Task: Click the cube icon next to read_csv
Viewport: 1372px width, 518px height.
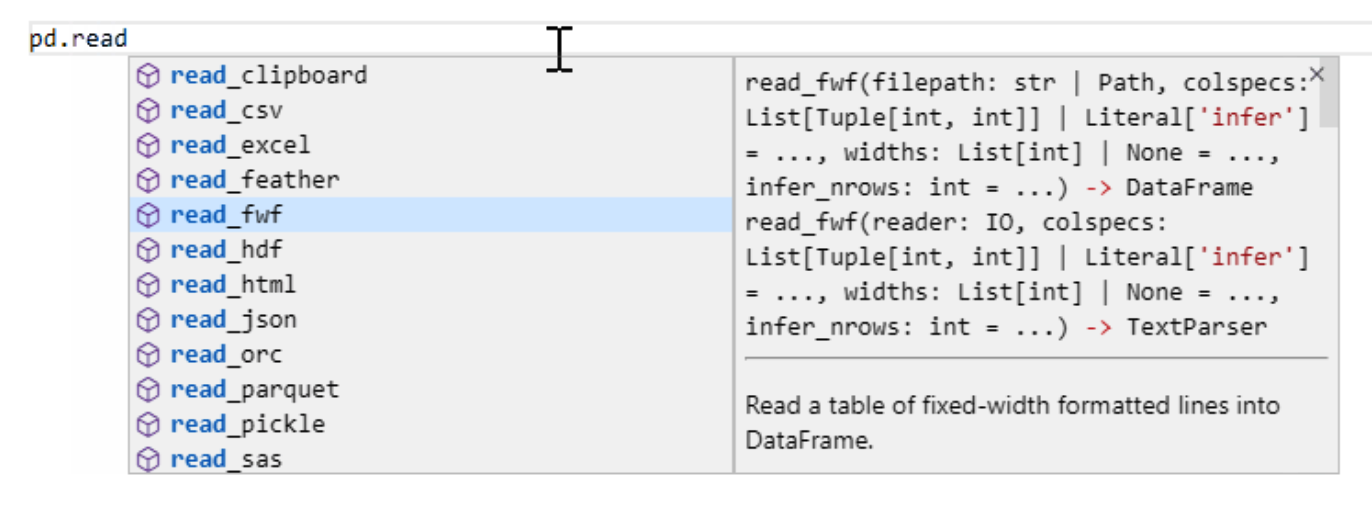Action: [148, 111]
